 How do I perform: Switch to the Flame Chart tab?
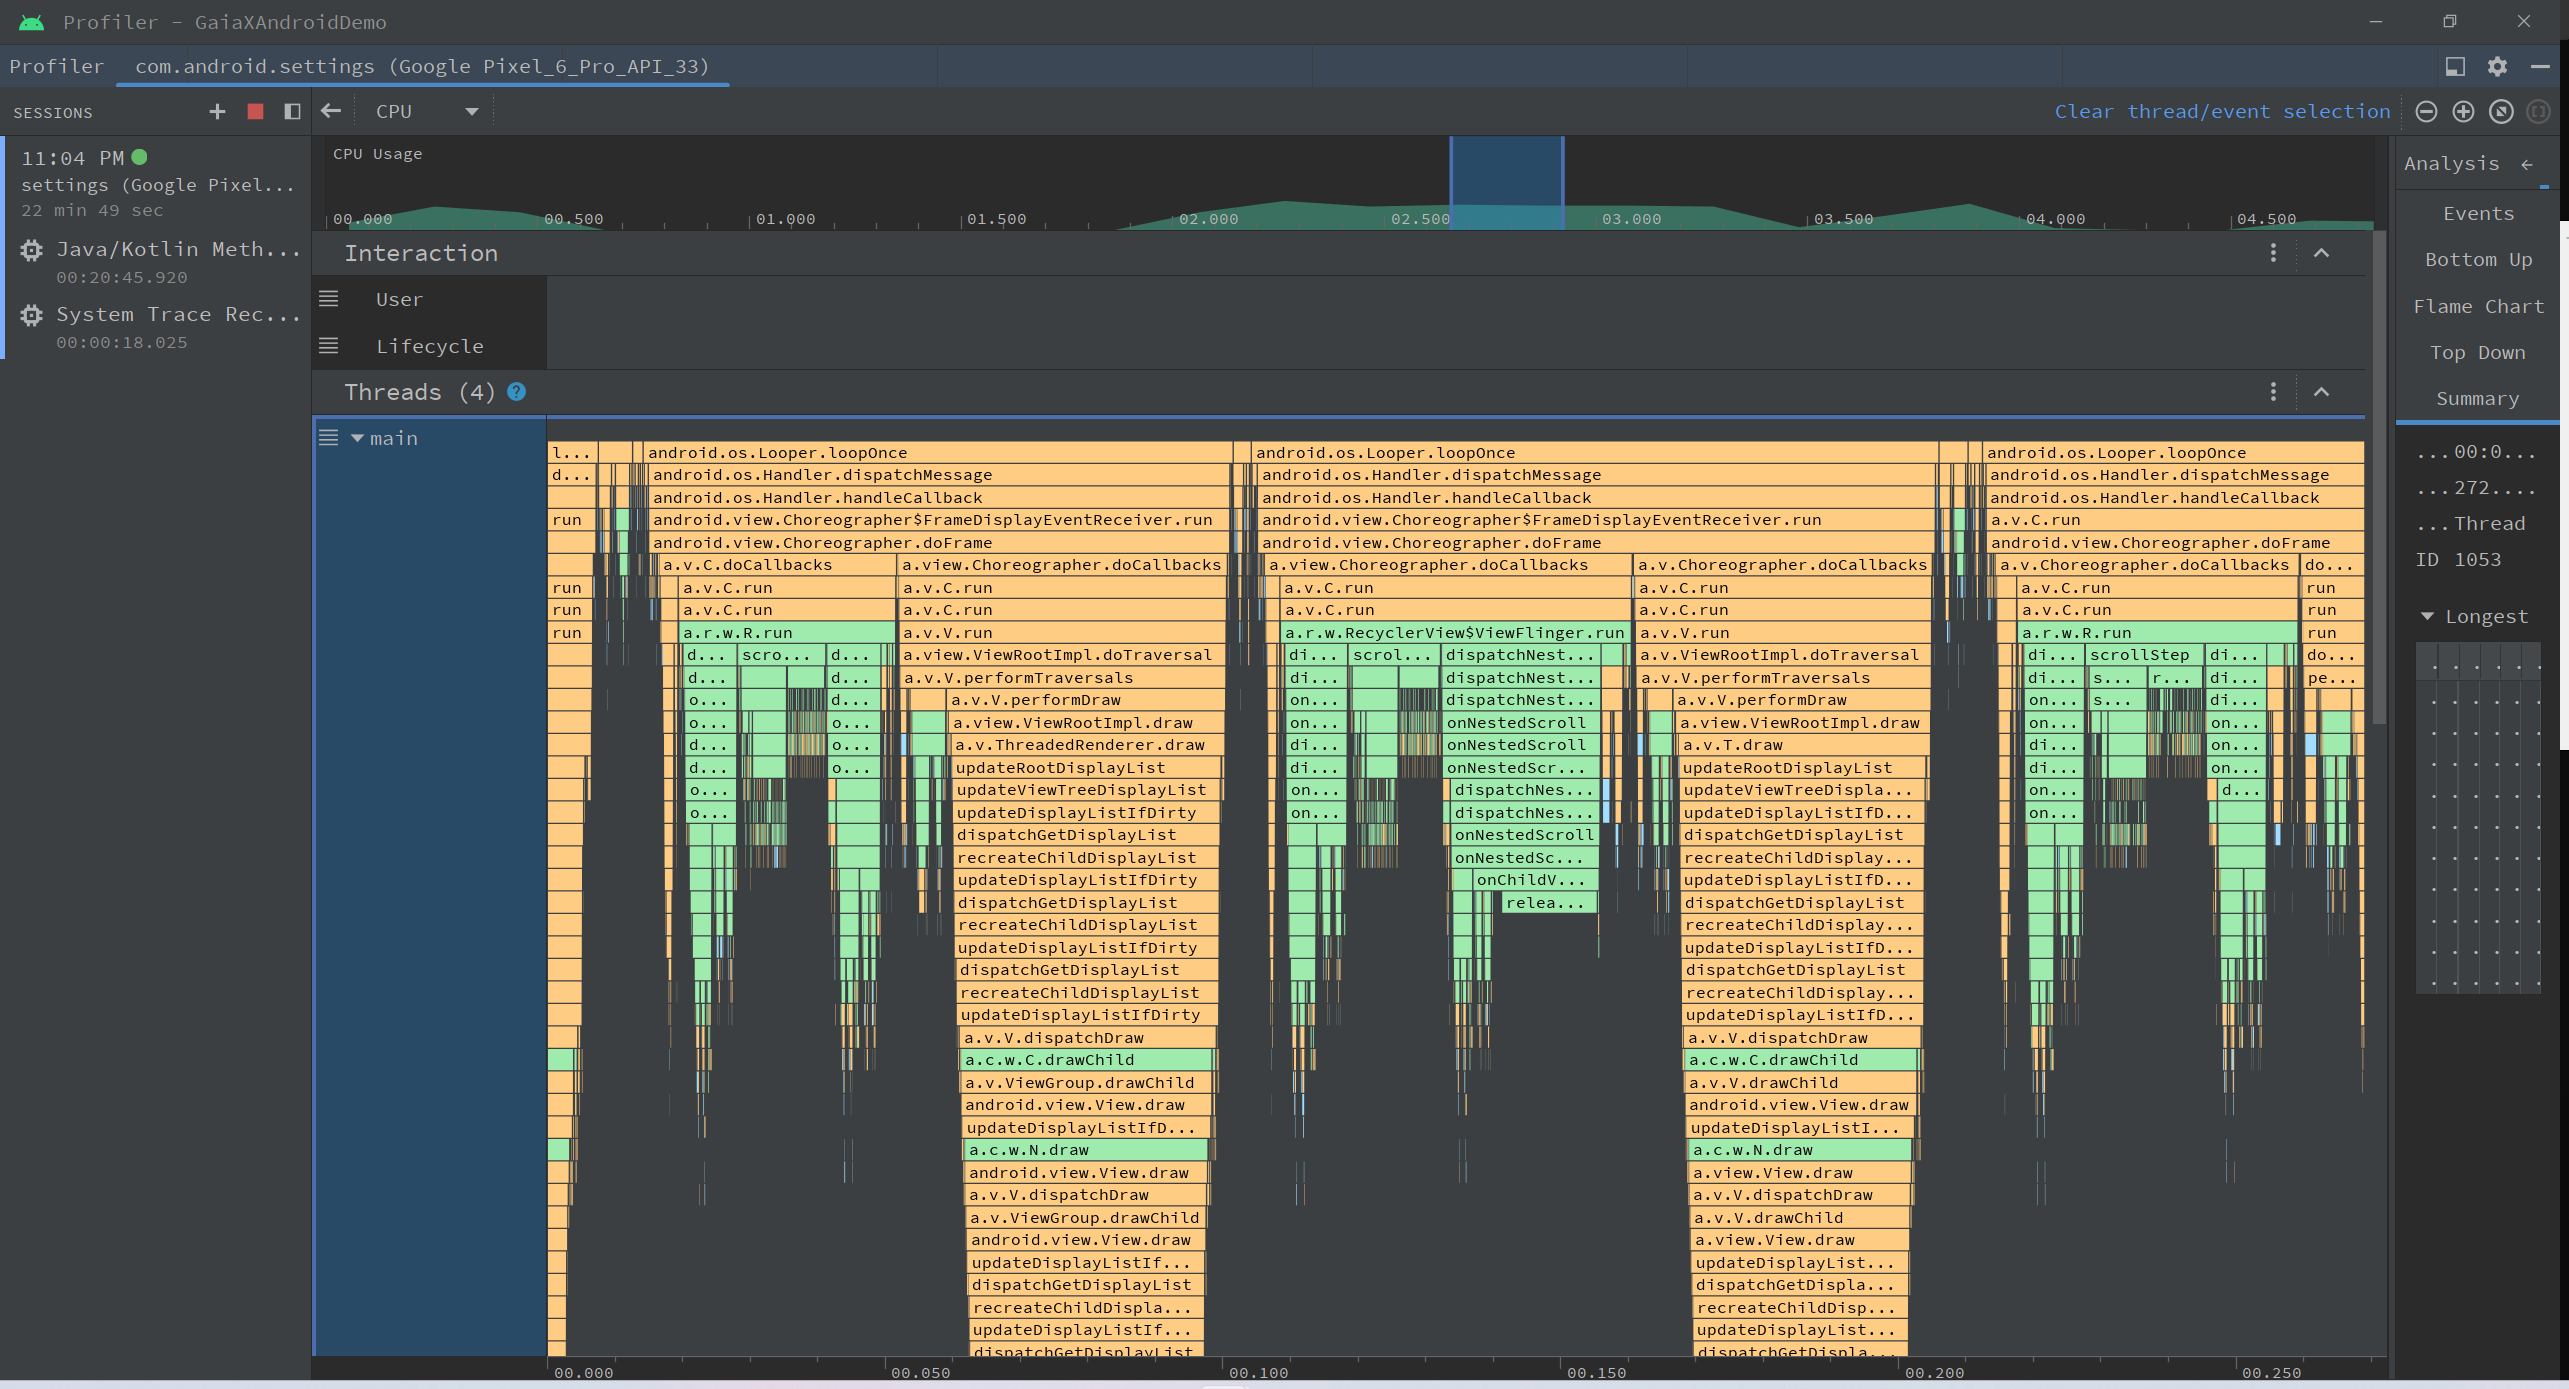[x=2478, y=307]
